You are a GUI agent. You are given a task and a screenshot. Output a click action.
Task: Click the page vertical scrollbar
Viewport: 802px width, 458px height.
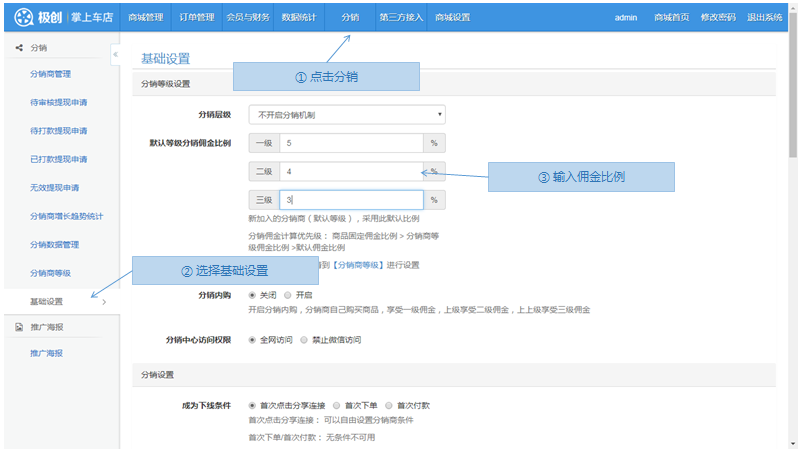(794, 100)
